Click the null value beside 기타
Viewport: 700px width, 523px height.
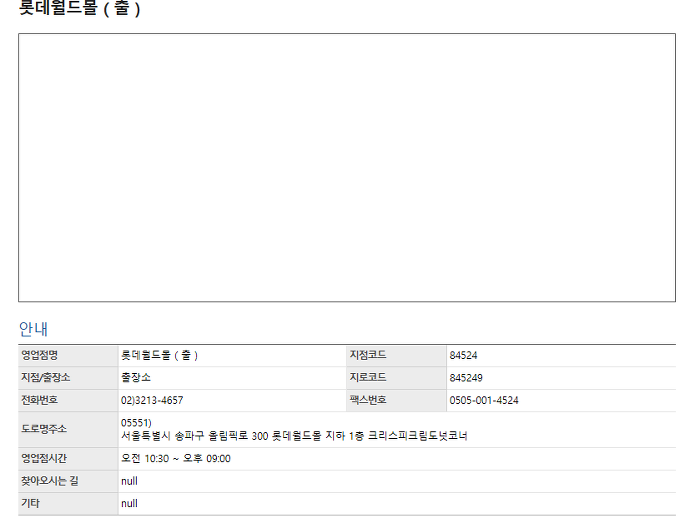(x=129, y=503)
